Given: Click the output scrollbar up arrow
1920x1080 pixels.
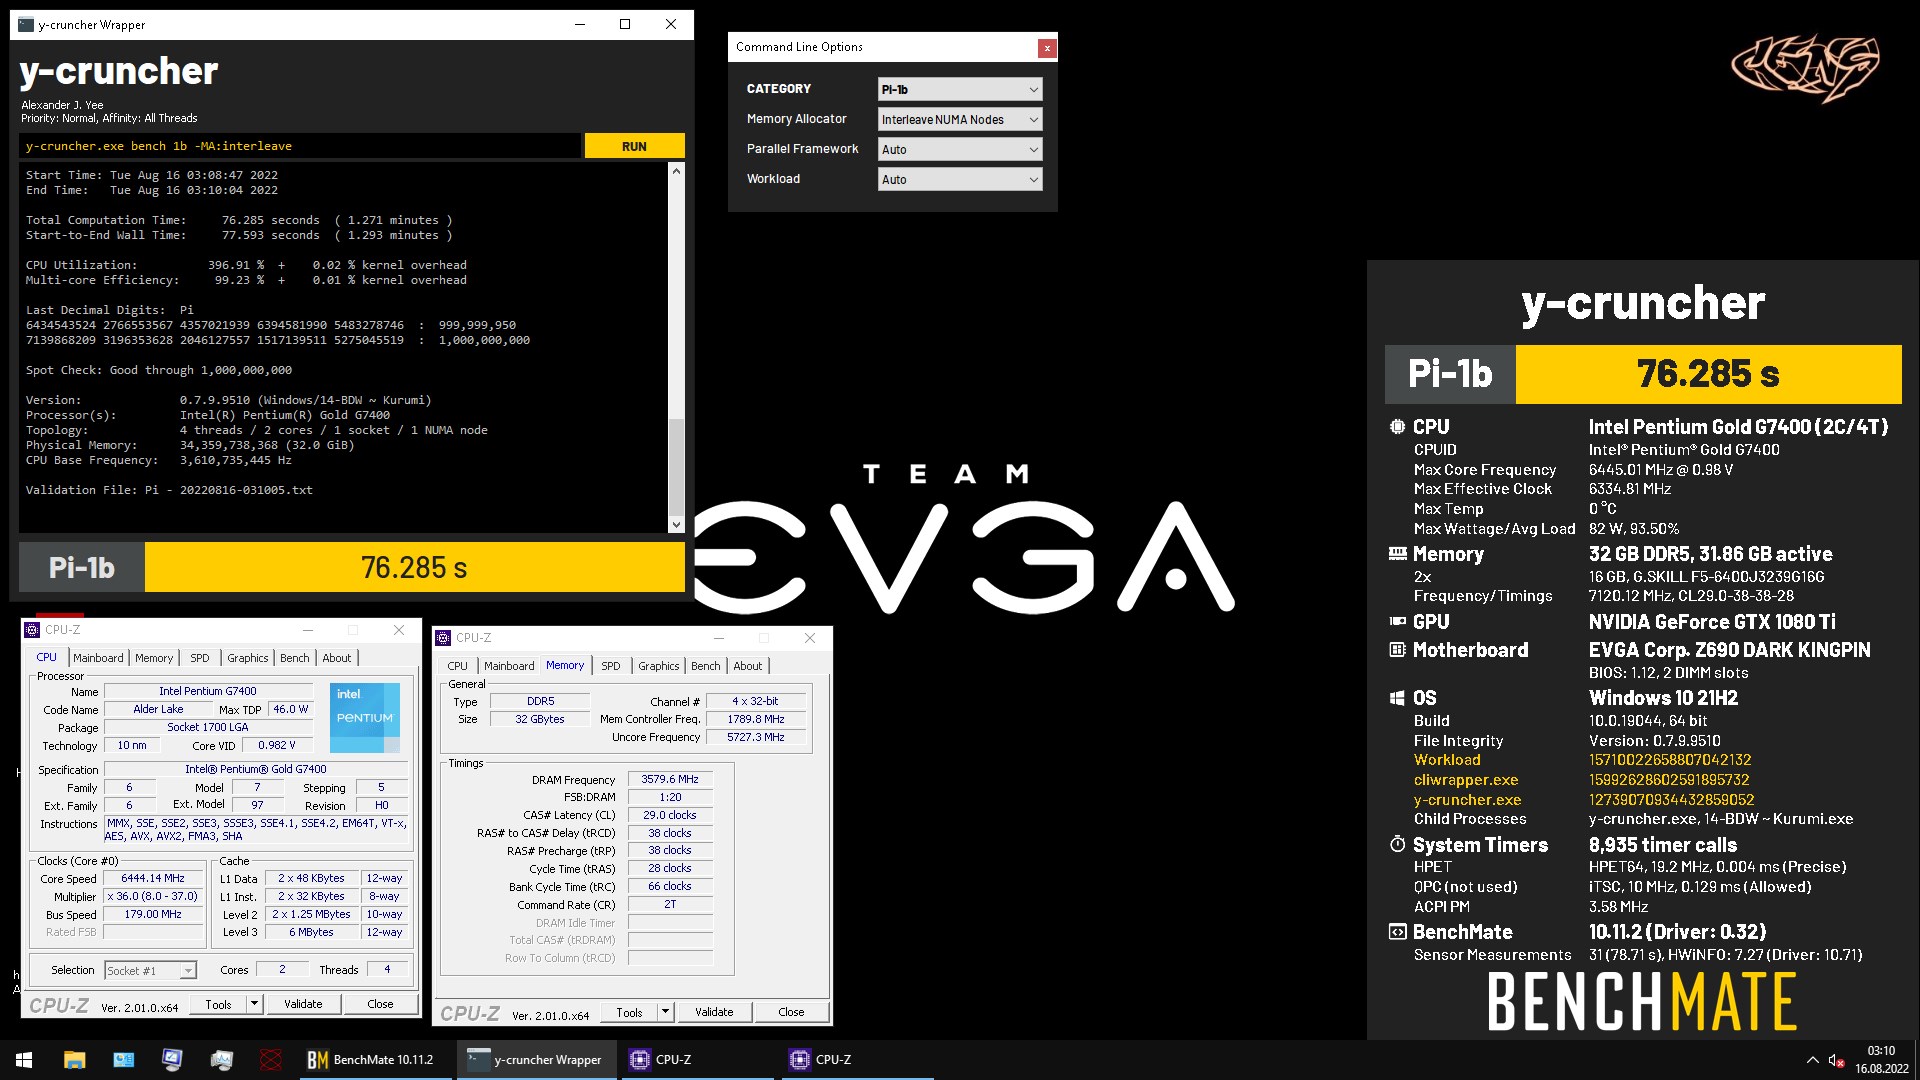Looking at the screenshot, I should coord(676,171).
